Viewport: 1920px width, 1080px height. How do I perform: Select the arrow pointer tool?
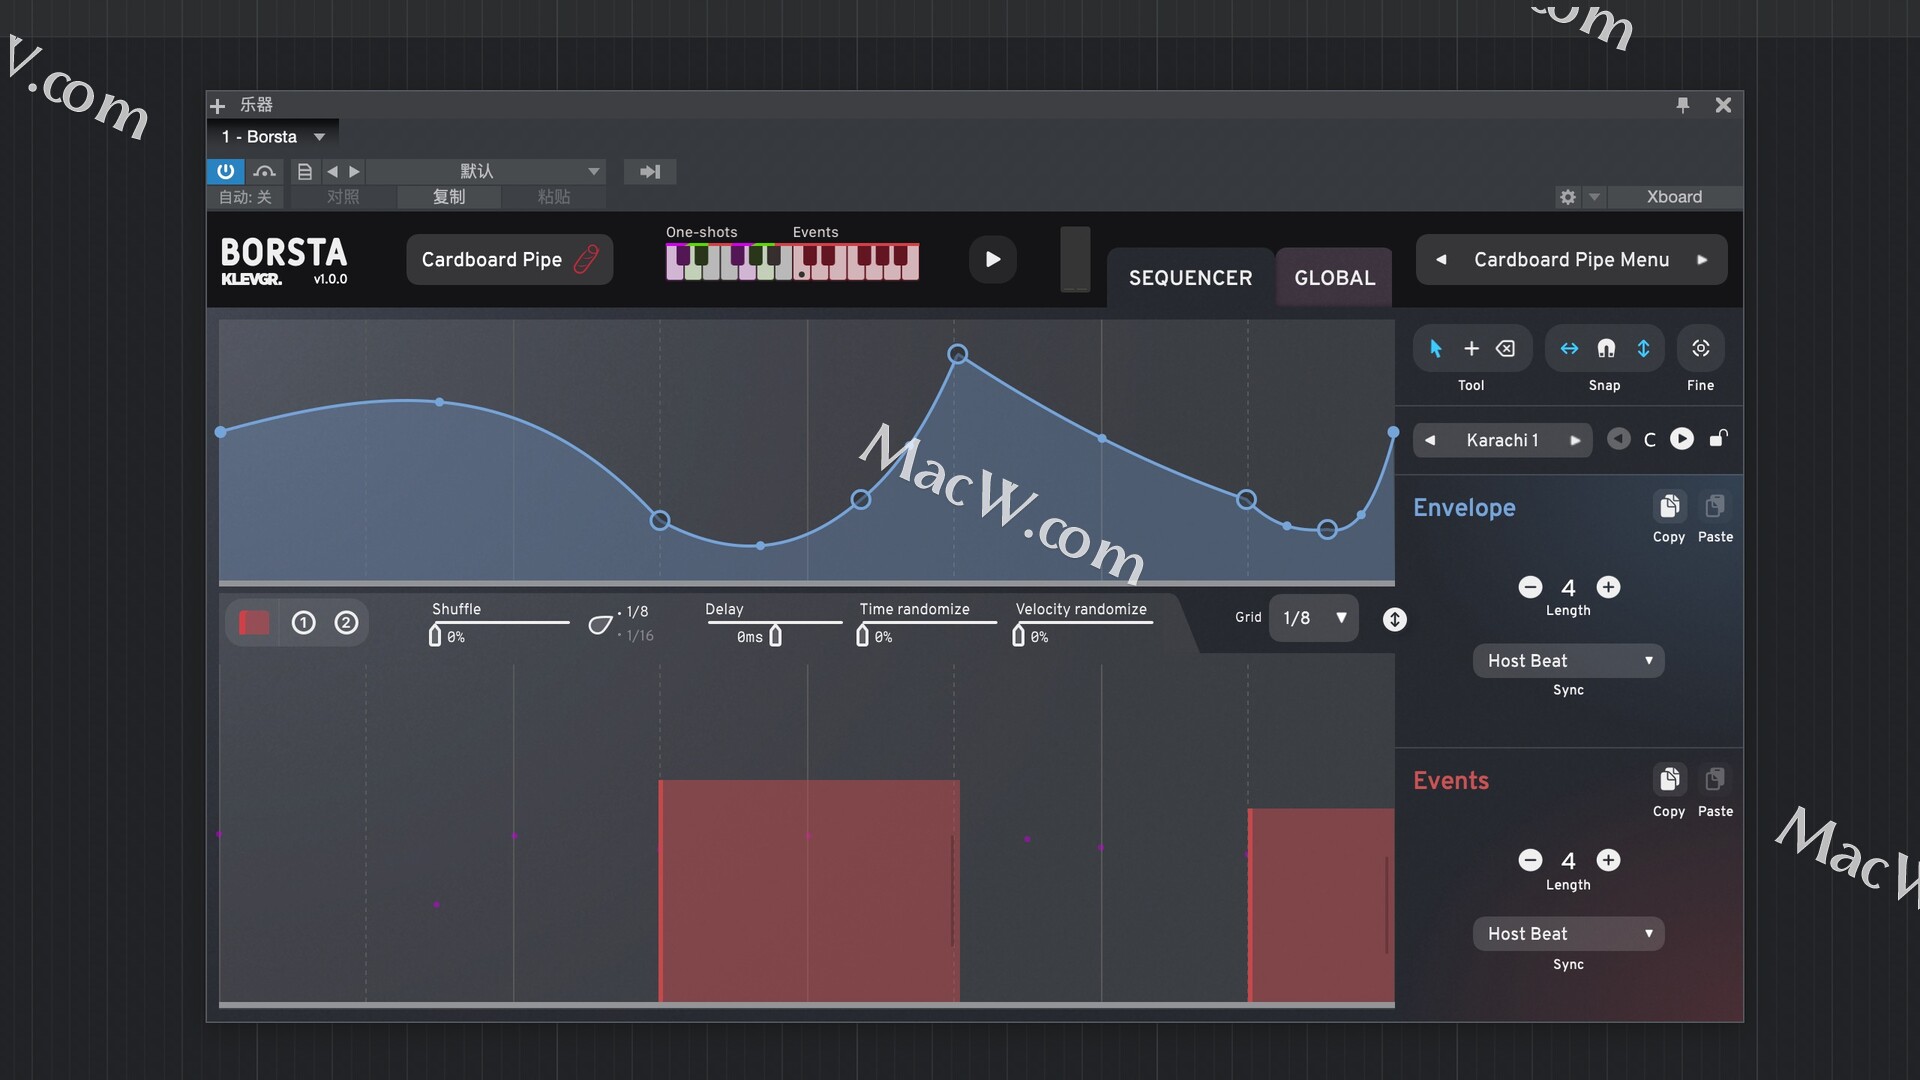click(1436, 348)
